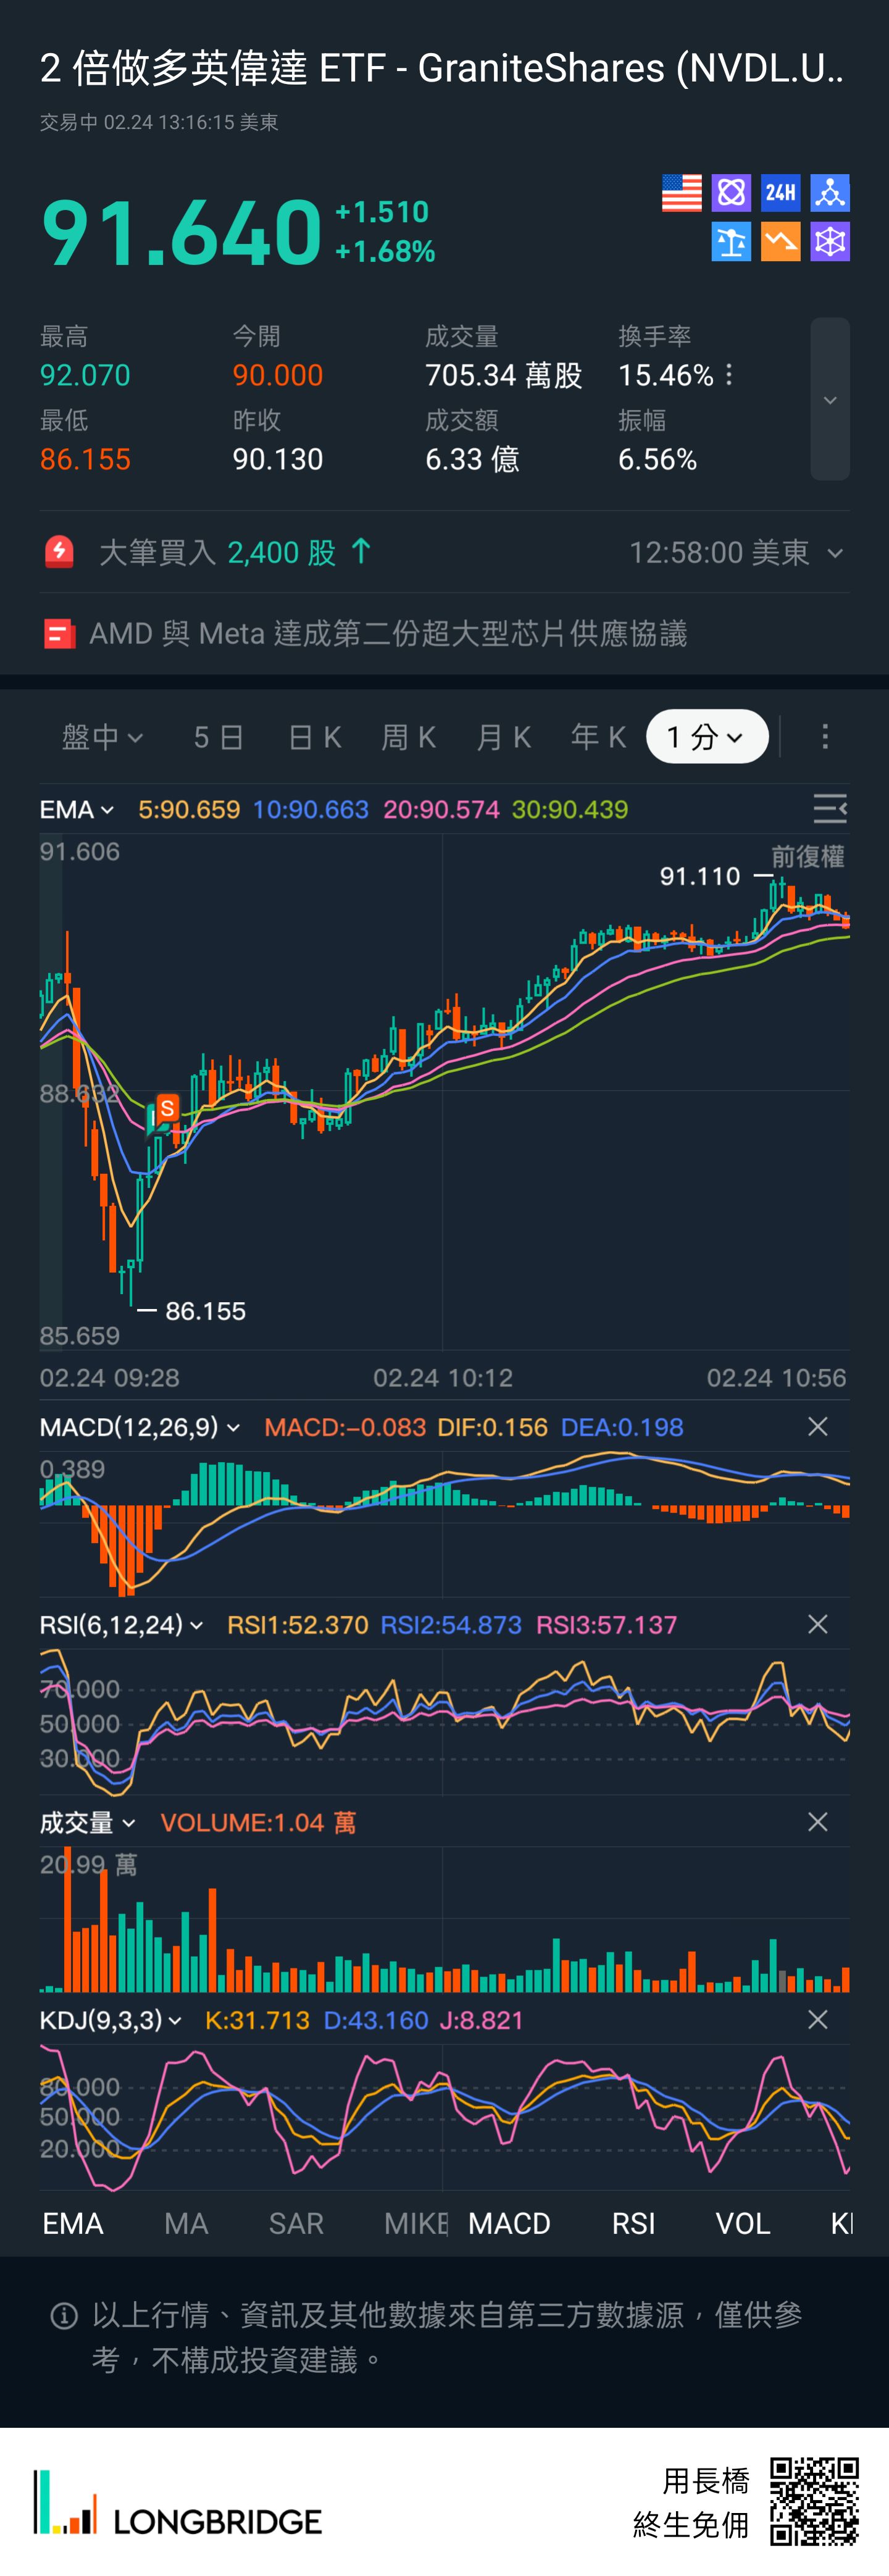The height and width of the screenshot is (2576, 889).
Task: Open the chart indicator settings list icon
Action: pyautogui.click(x=829, y=808)
